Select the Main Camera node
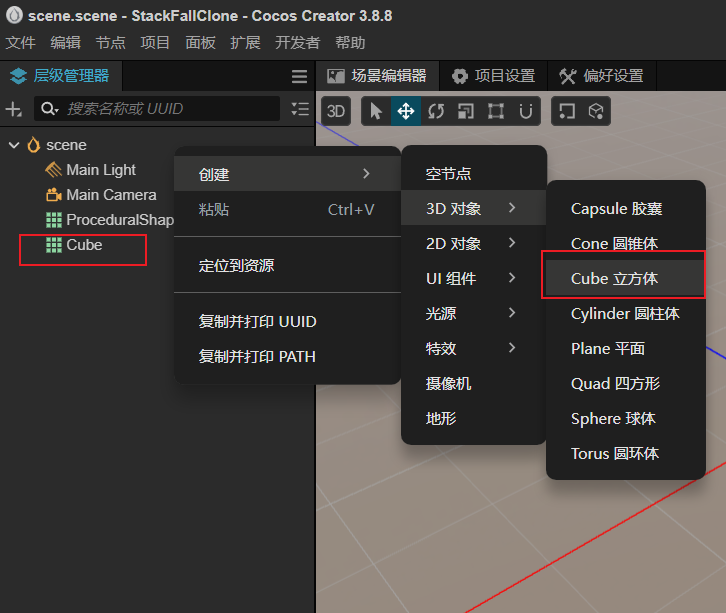 click(111, 195)
